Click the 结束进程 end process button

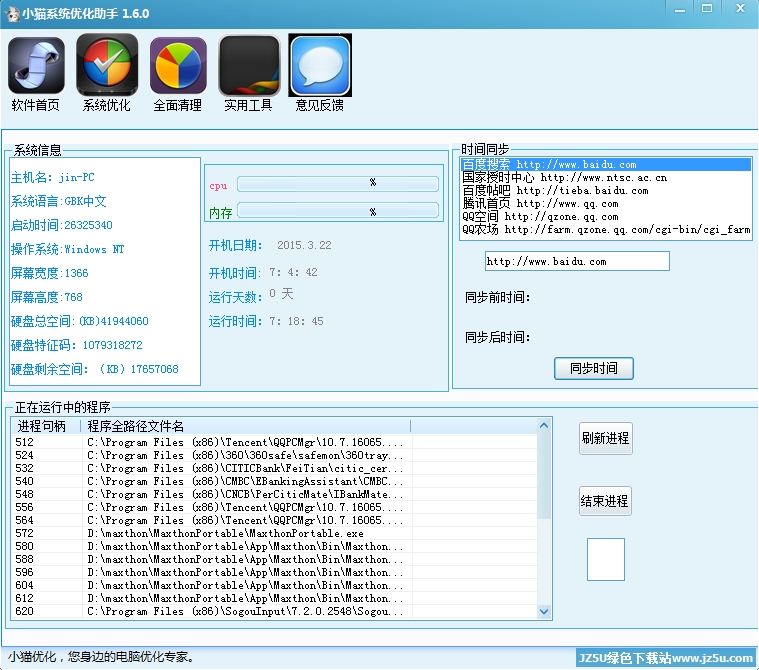pyautogui.click(x=605, y=501)
